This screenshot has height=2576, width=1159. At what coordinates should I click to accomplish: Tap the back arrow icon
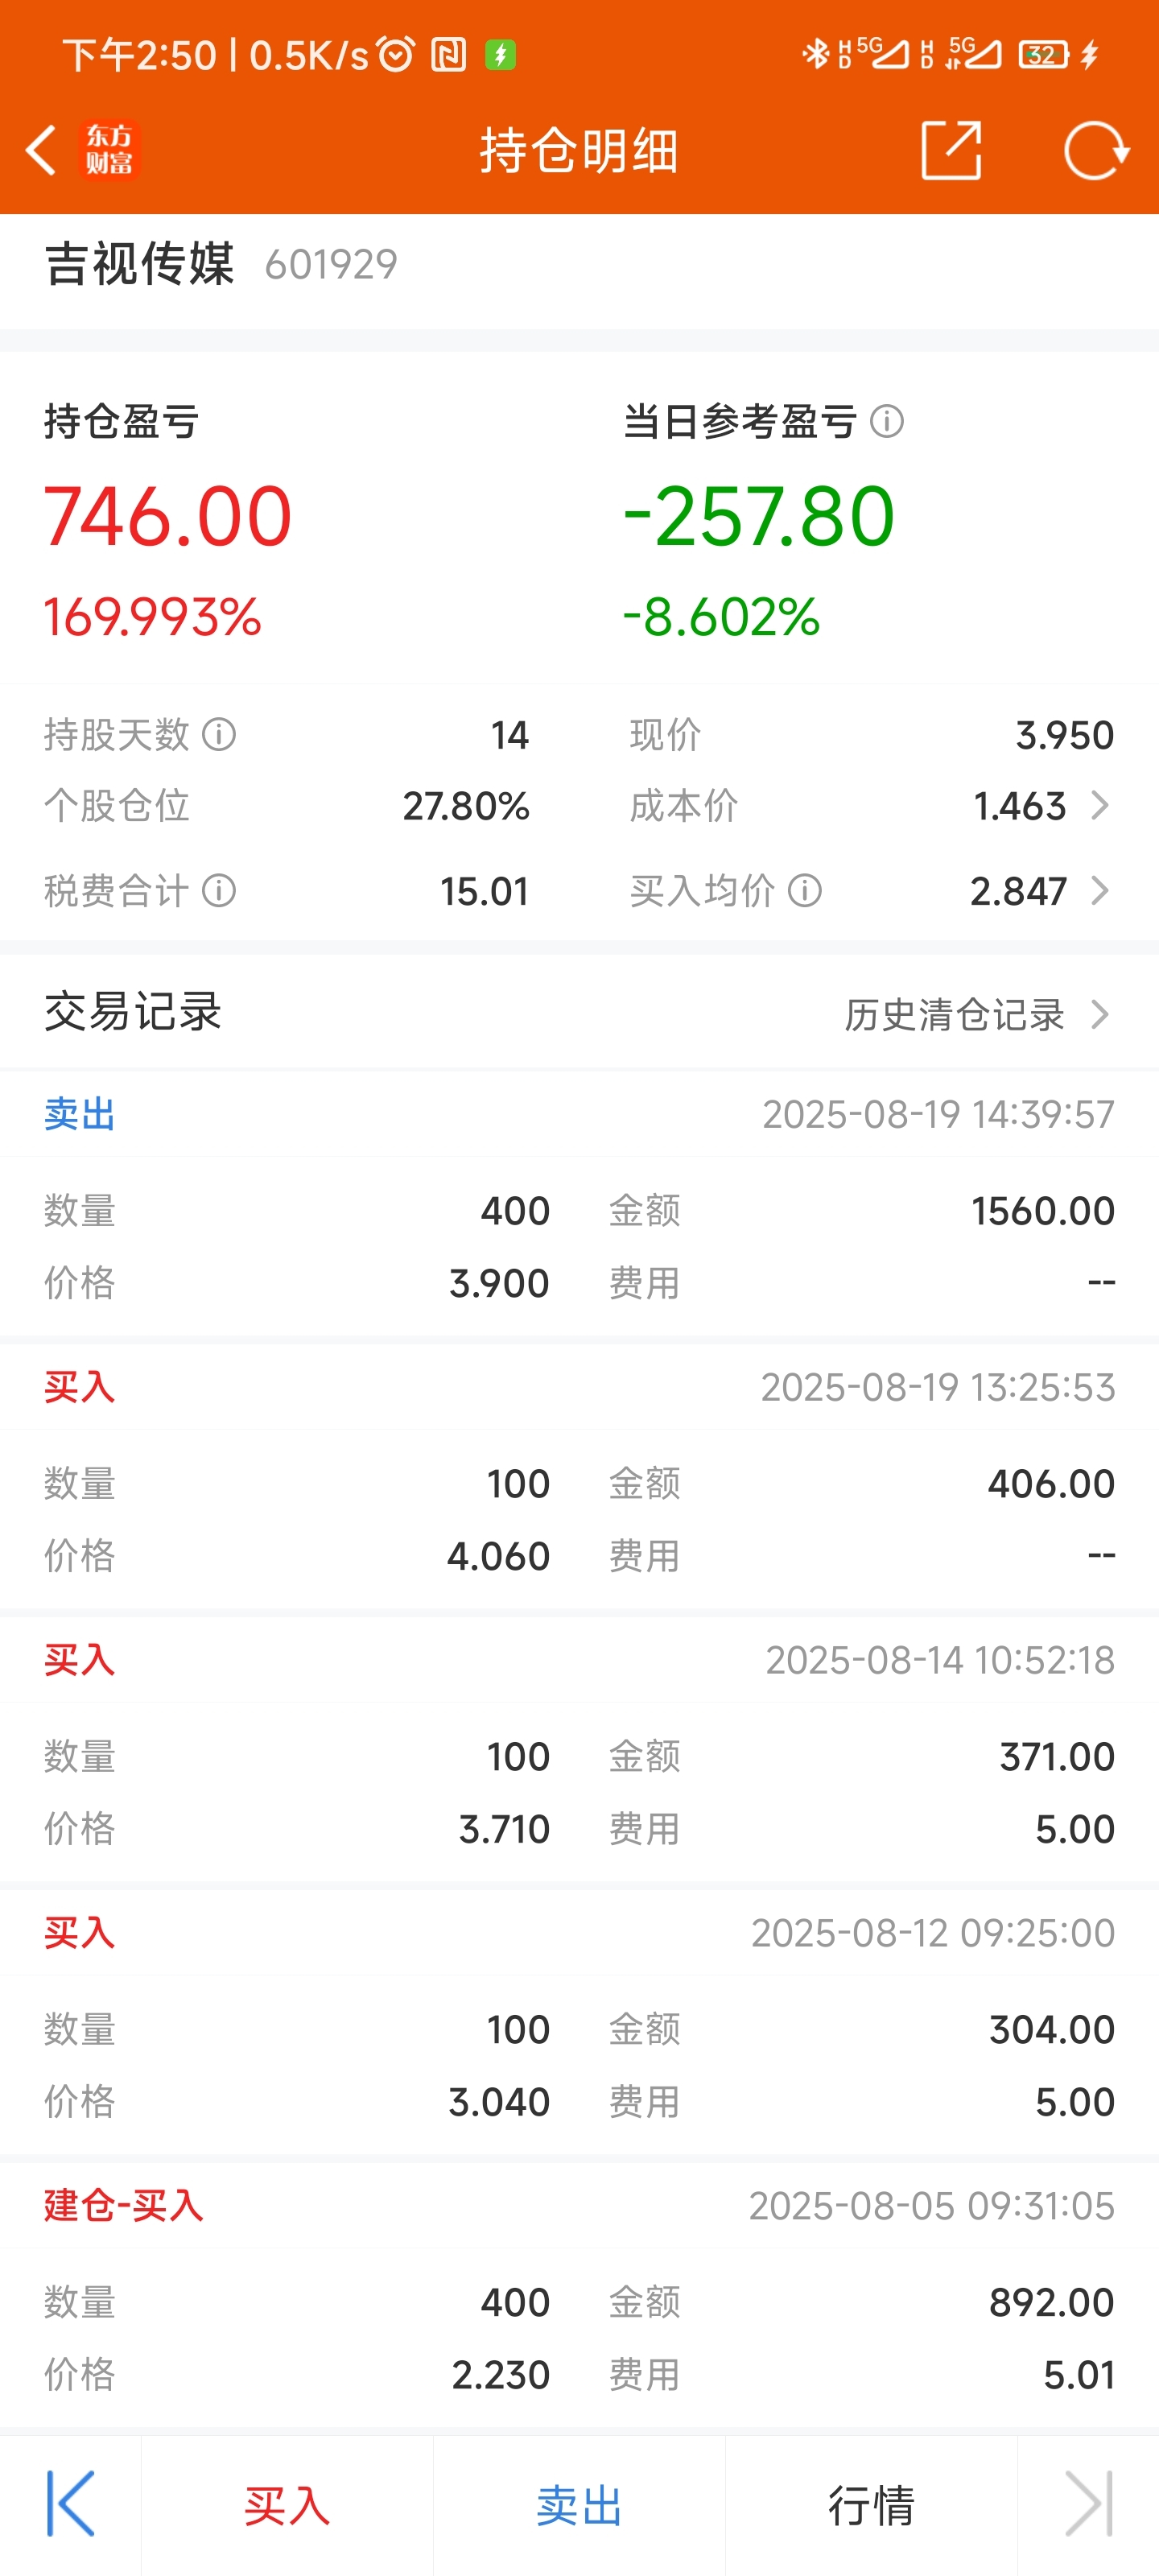41,151
